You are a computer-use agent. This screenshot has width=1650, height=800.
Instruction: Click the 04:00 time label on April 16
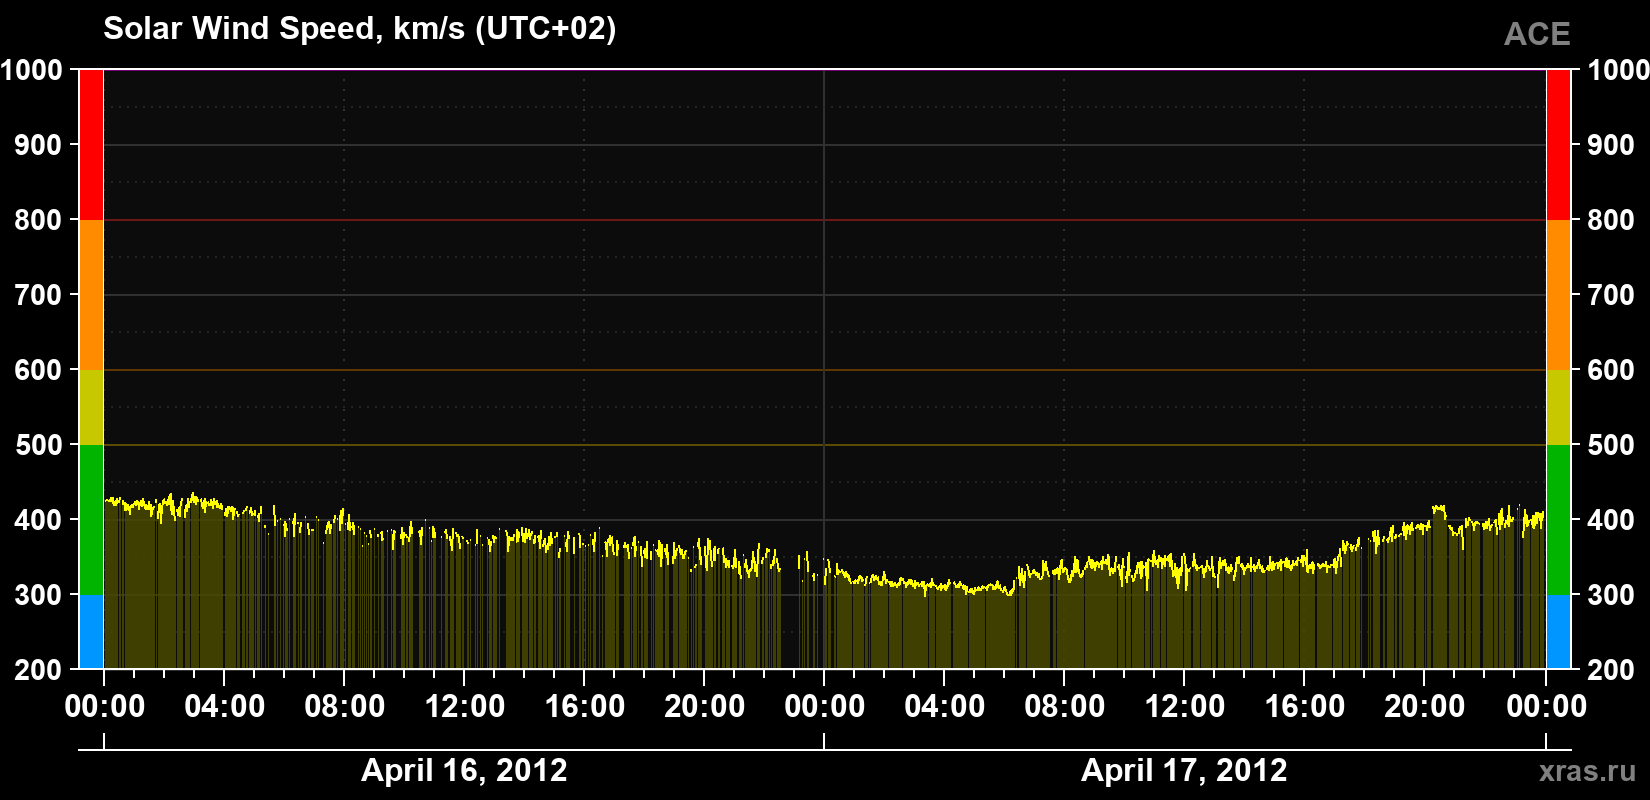coord(224,707)
